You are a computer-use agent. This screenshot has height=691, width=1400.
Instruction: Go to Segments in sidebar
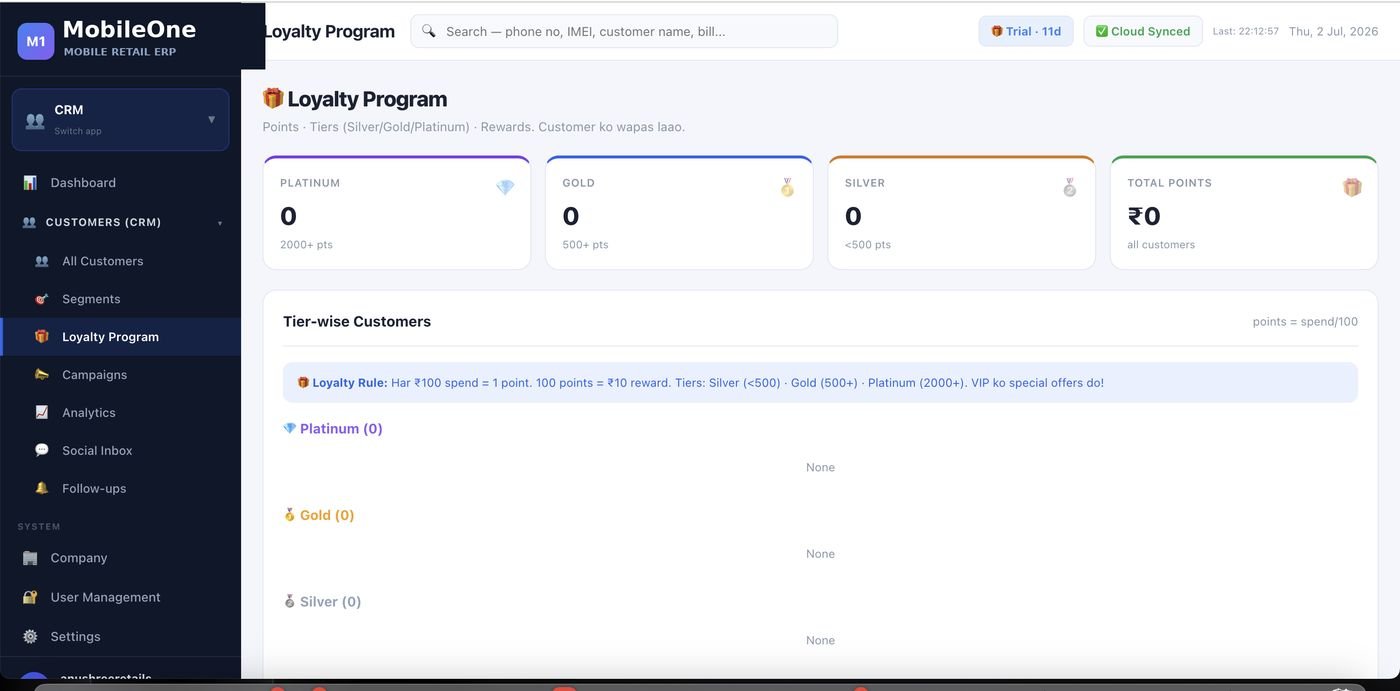[120, 299]
